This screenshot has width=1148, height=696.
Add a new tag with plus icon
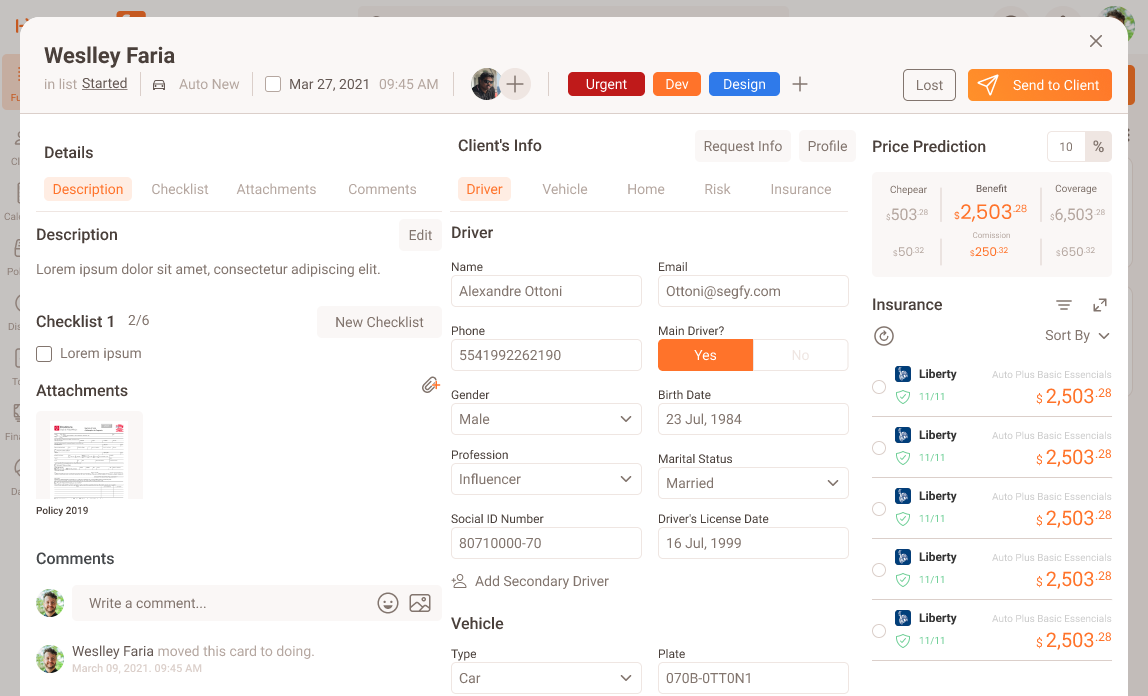pos(800,85)
